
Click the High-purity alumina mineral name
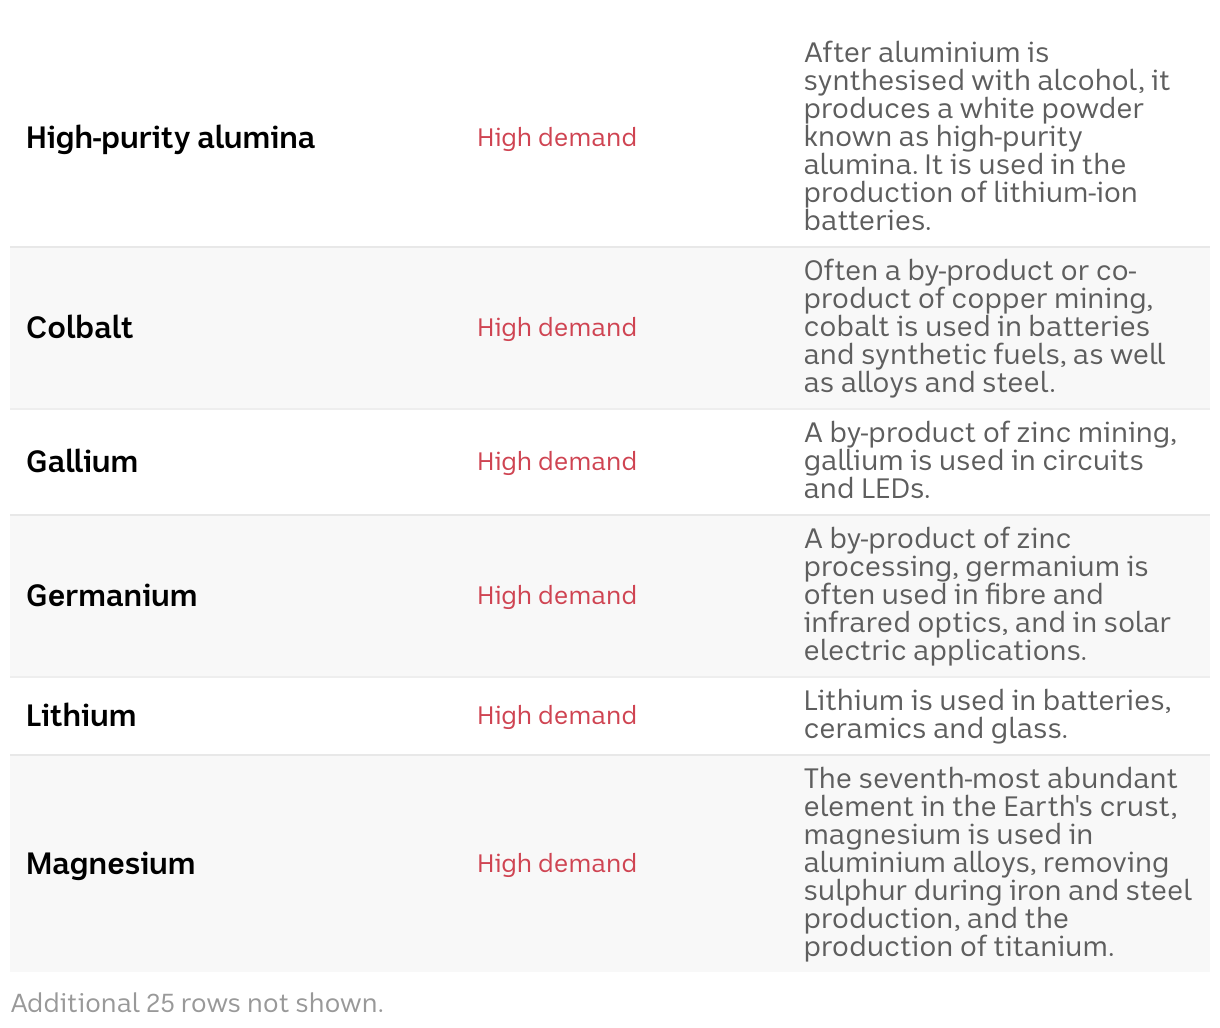[x=170, y=137]
